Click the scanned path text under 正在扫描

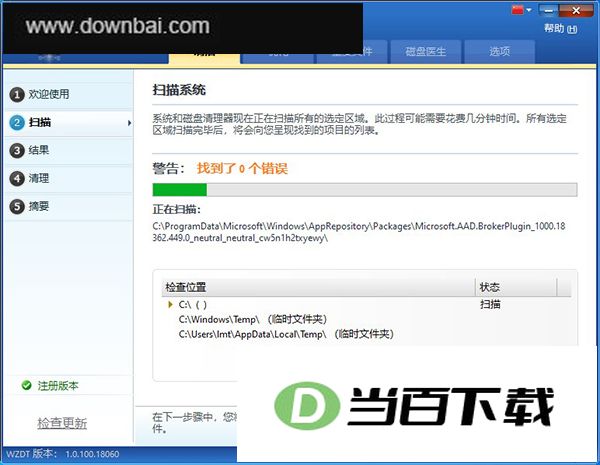point(359,232)
